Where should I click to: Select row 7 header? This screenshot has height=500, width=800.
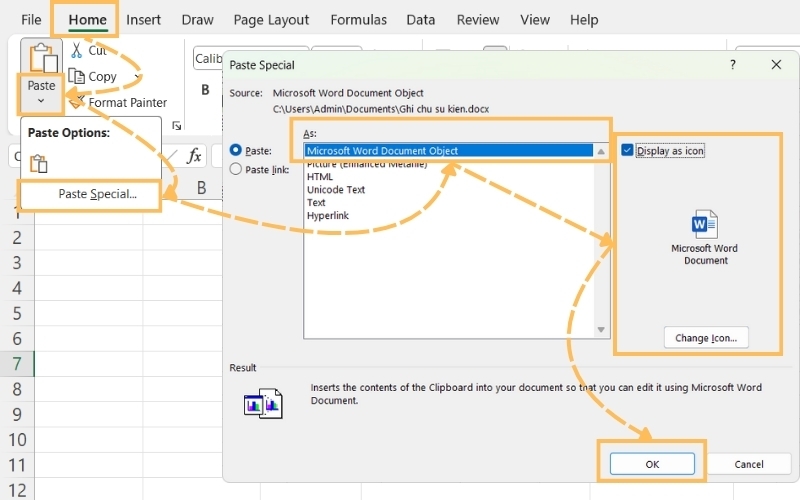click(17, 364)
